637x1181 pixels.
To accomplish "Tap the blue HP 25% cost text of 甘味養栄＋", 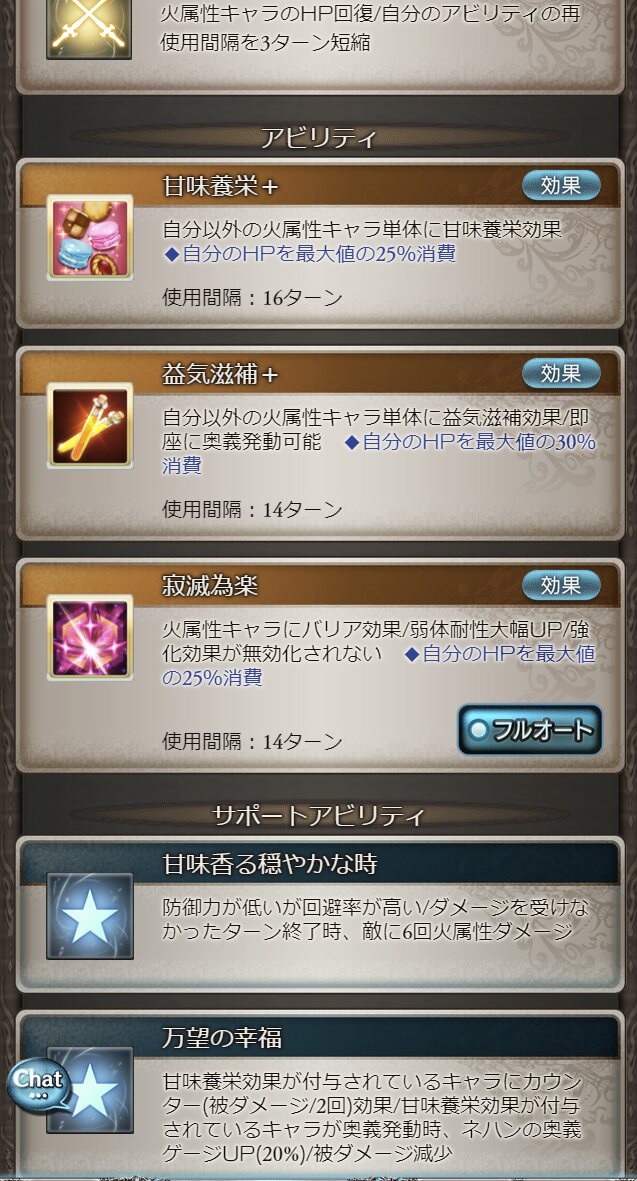I will click(x=309, y=254).
